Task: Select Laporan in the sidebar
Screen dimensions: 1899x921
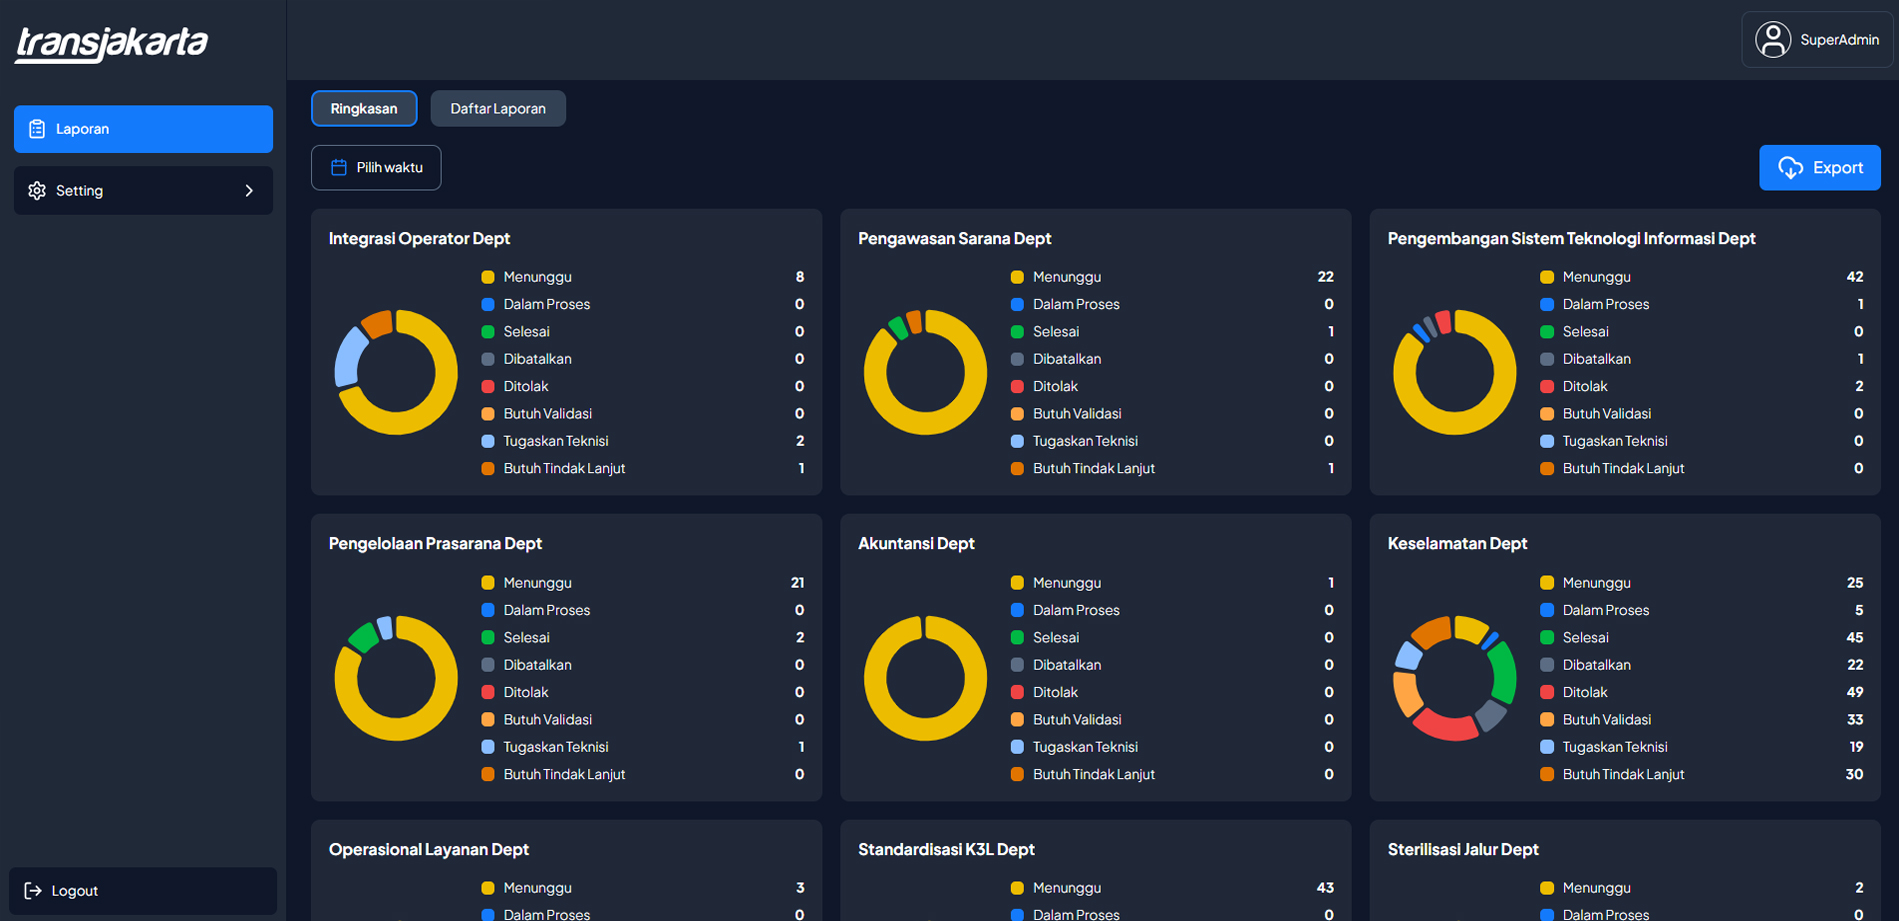Action: [x=143, y=129]
